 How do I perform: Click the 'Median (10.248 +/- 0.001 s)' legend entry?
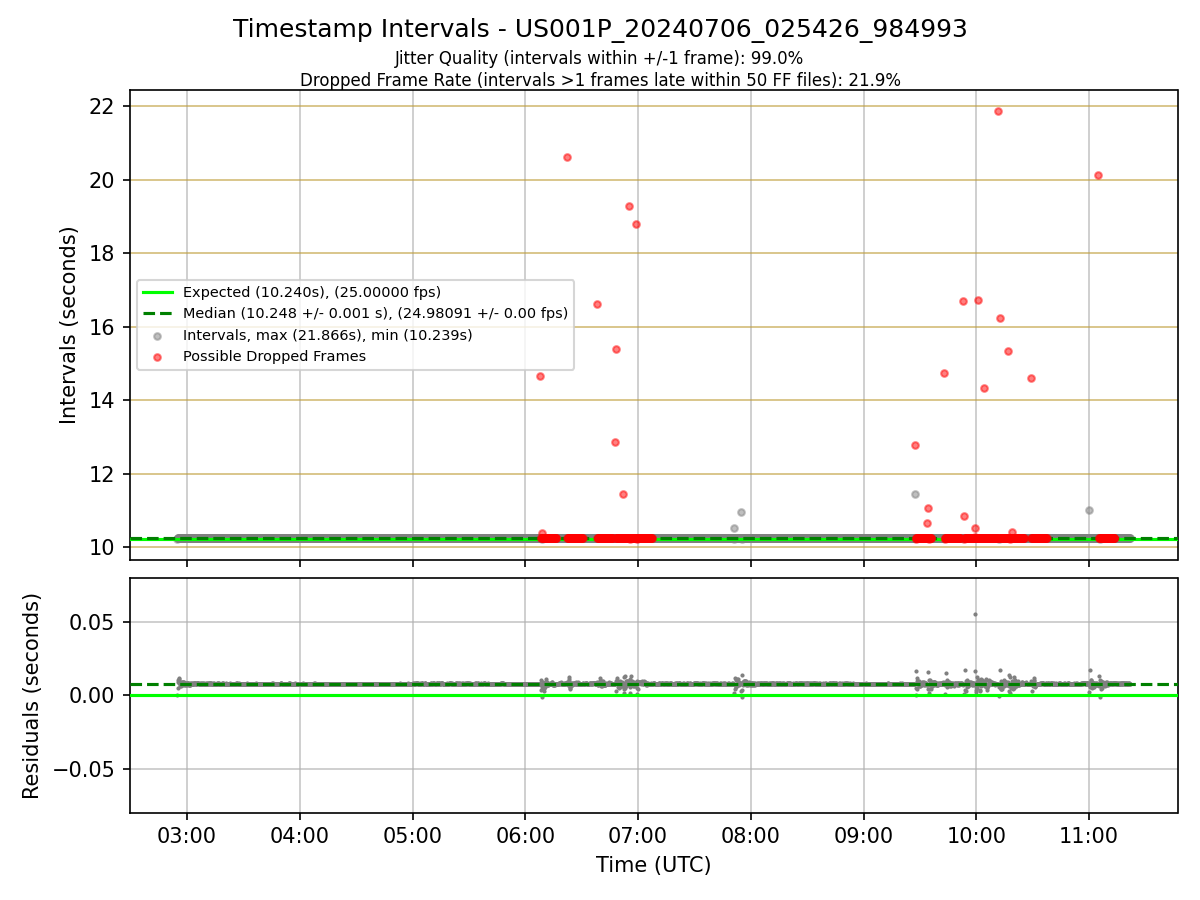[x=375, y=313]
